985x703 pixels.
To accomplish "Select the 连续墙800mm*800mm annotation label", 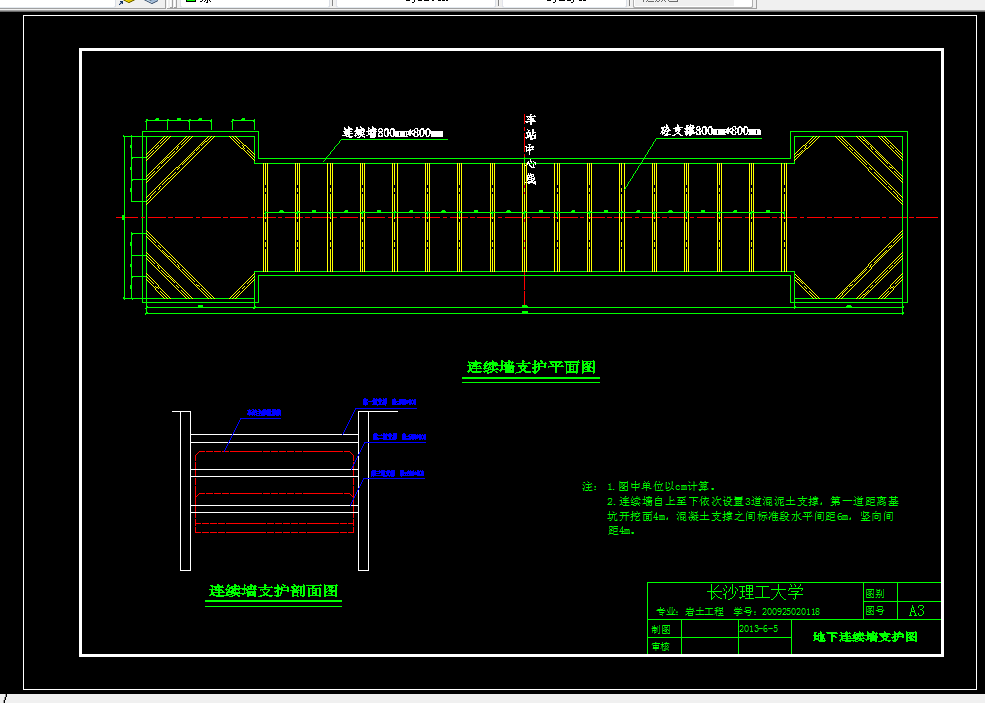I will 393,133.
